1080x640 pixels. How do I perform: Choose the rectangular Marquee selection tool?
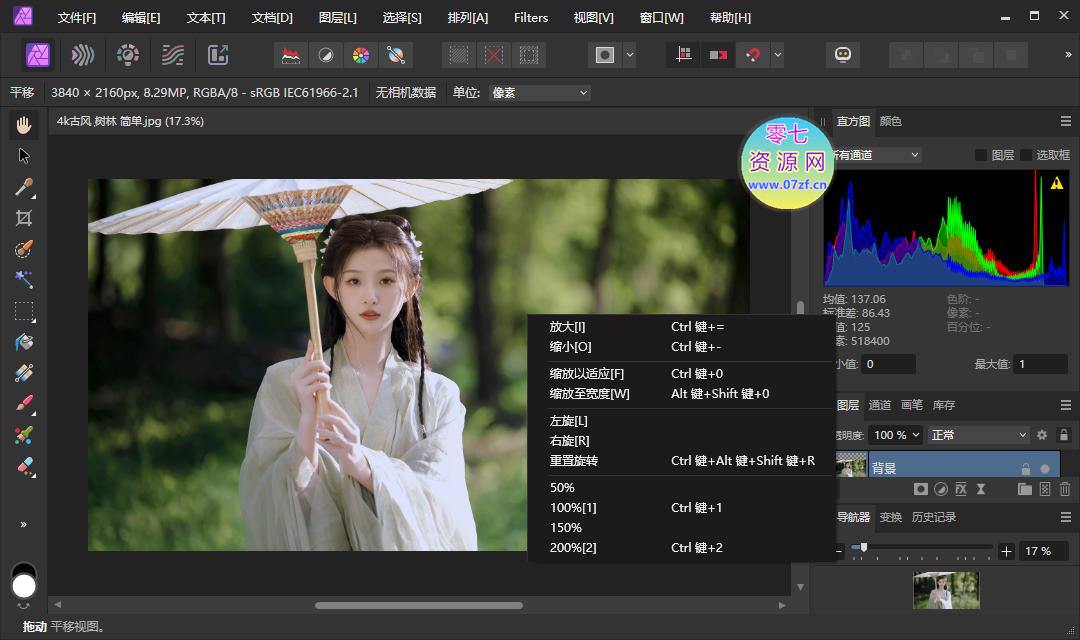24,311
